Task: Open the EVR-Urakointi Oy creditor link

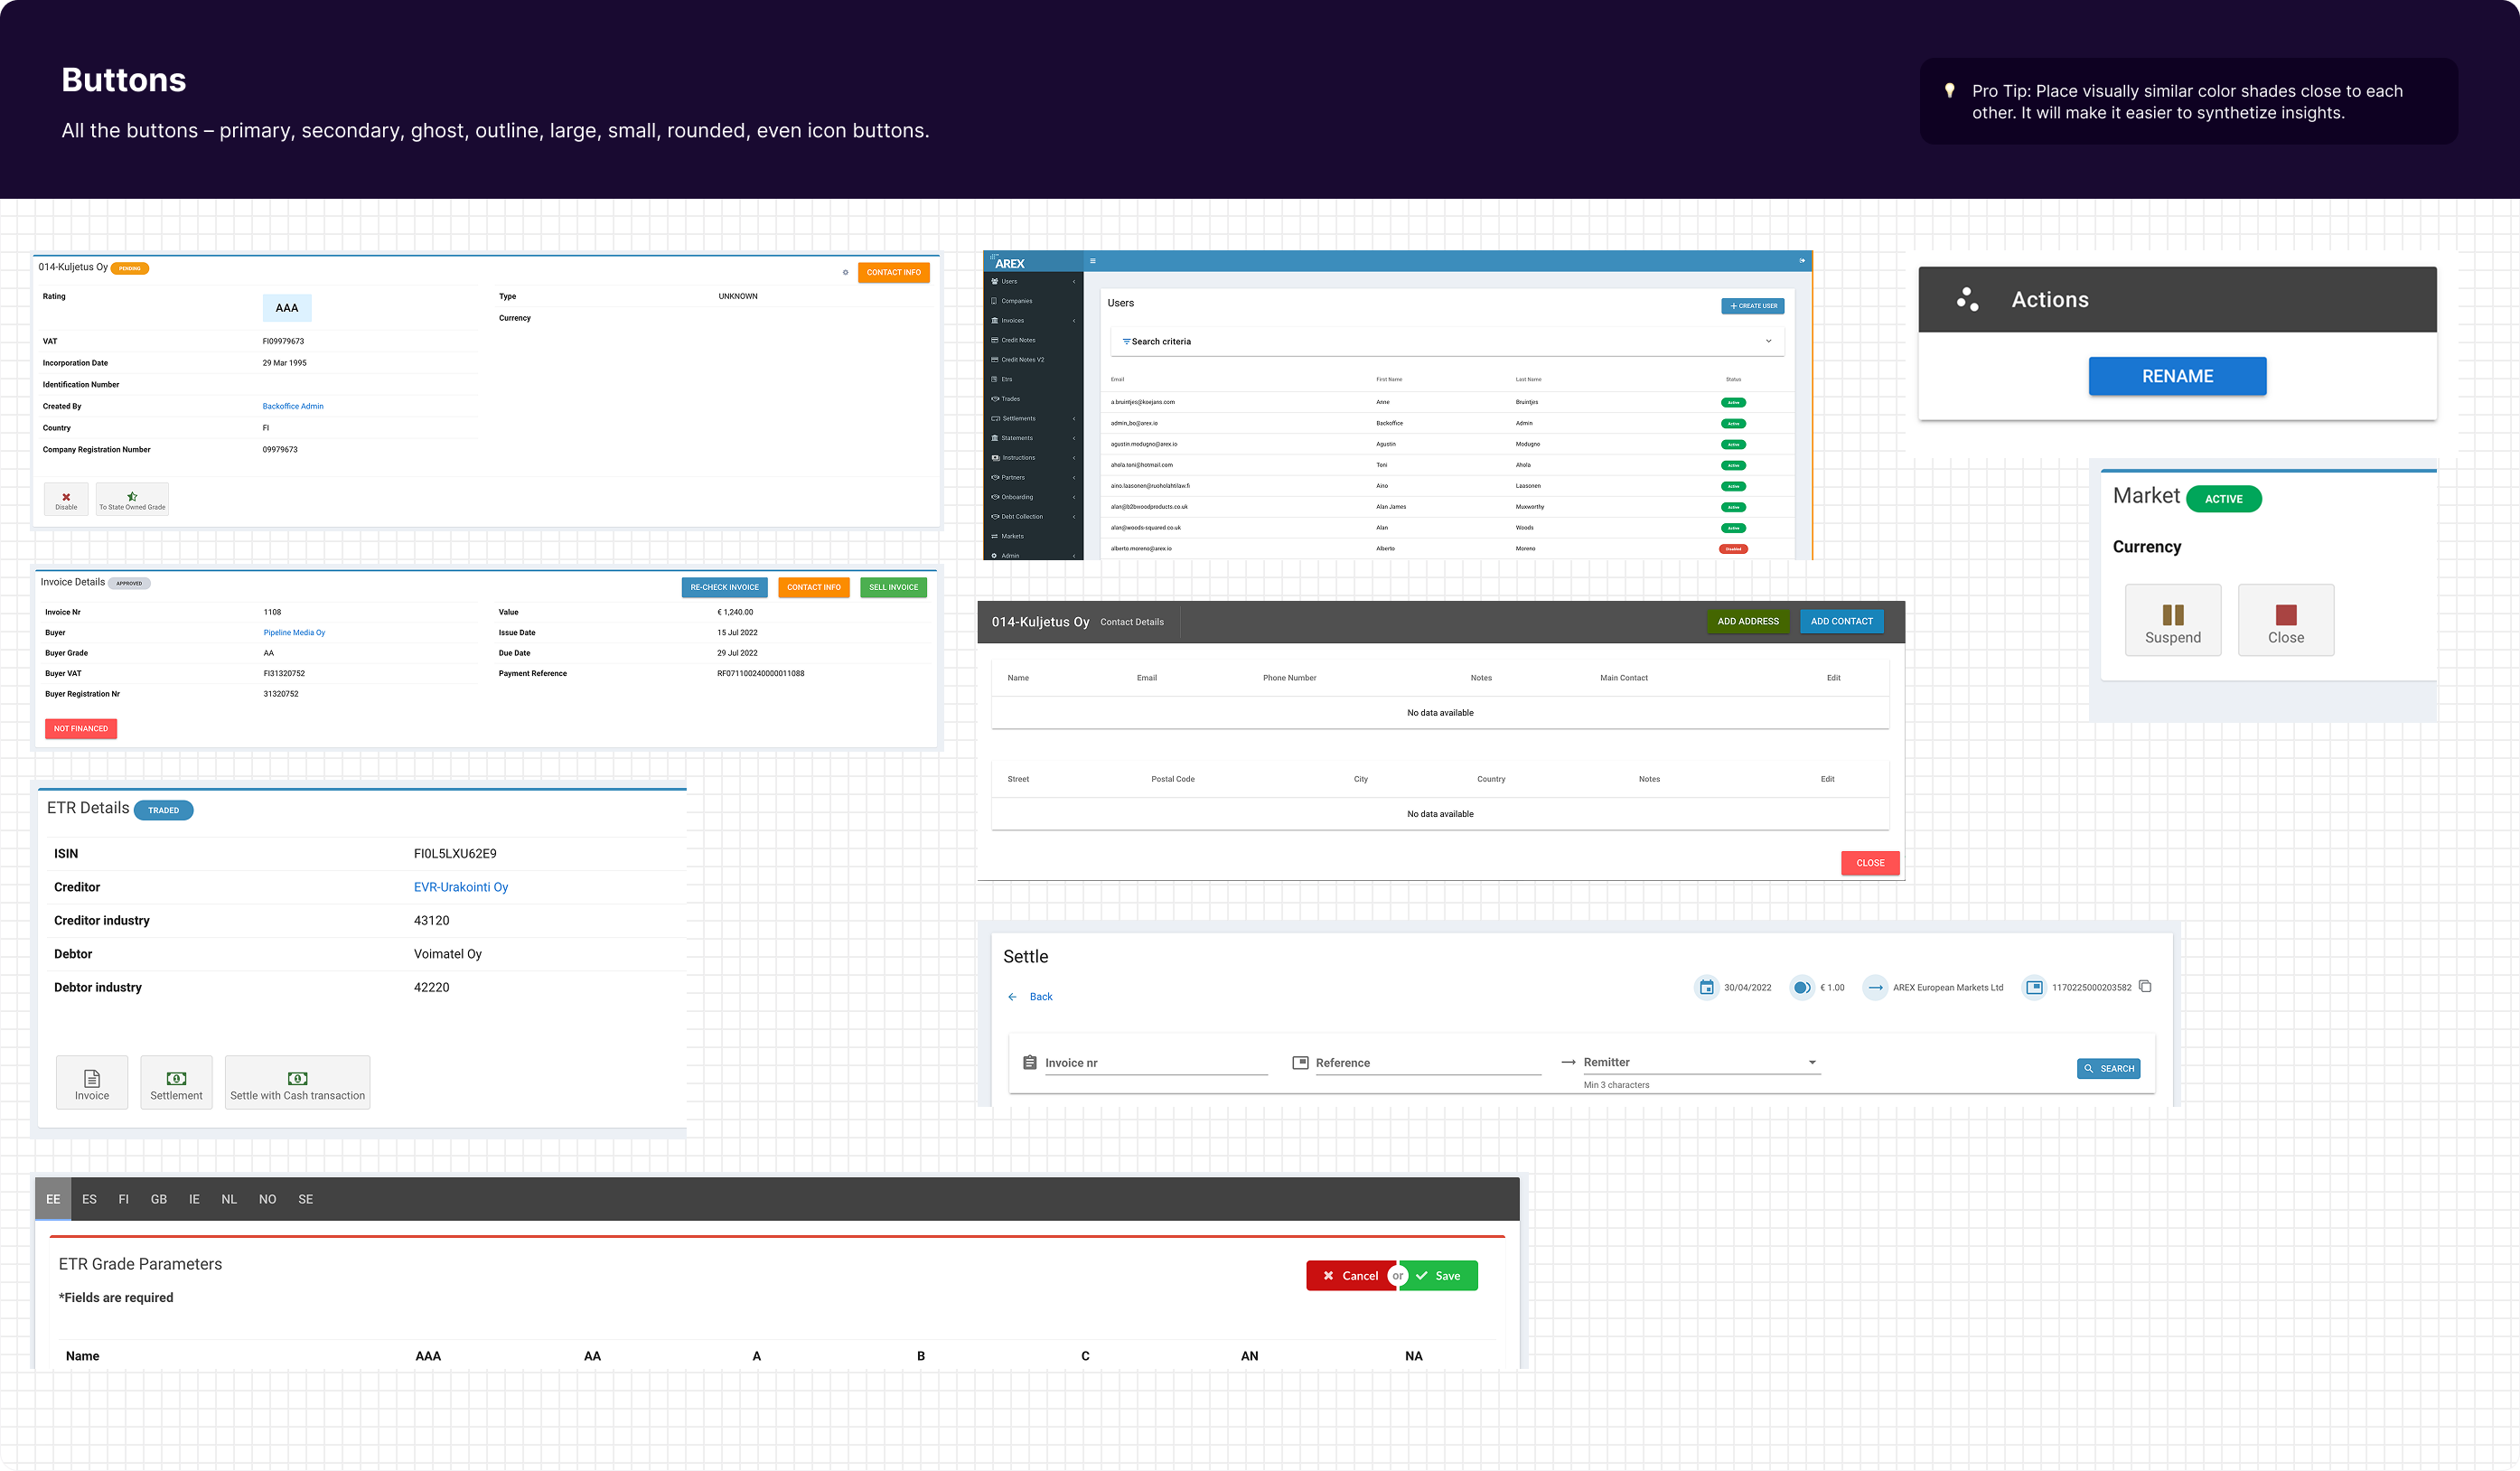Action: click(461, 887)
